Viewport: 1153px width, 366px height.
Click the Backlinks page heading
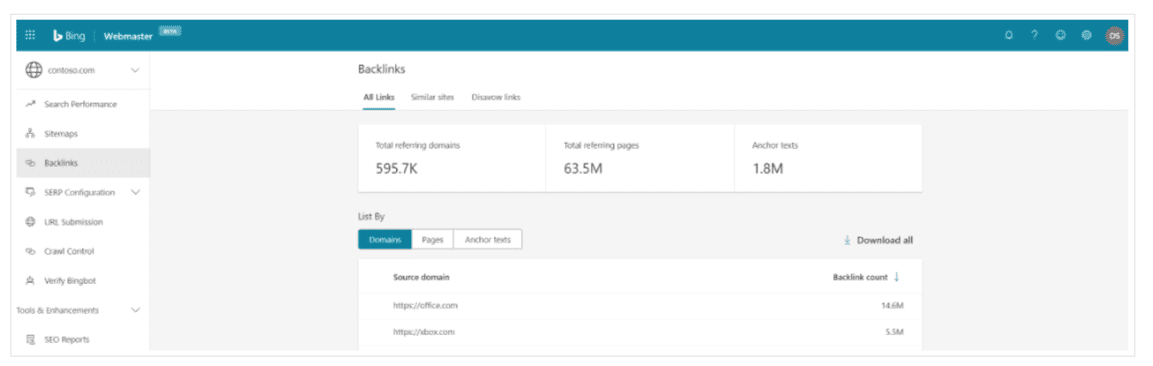point(382,69)
